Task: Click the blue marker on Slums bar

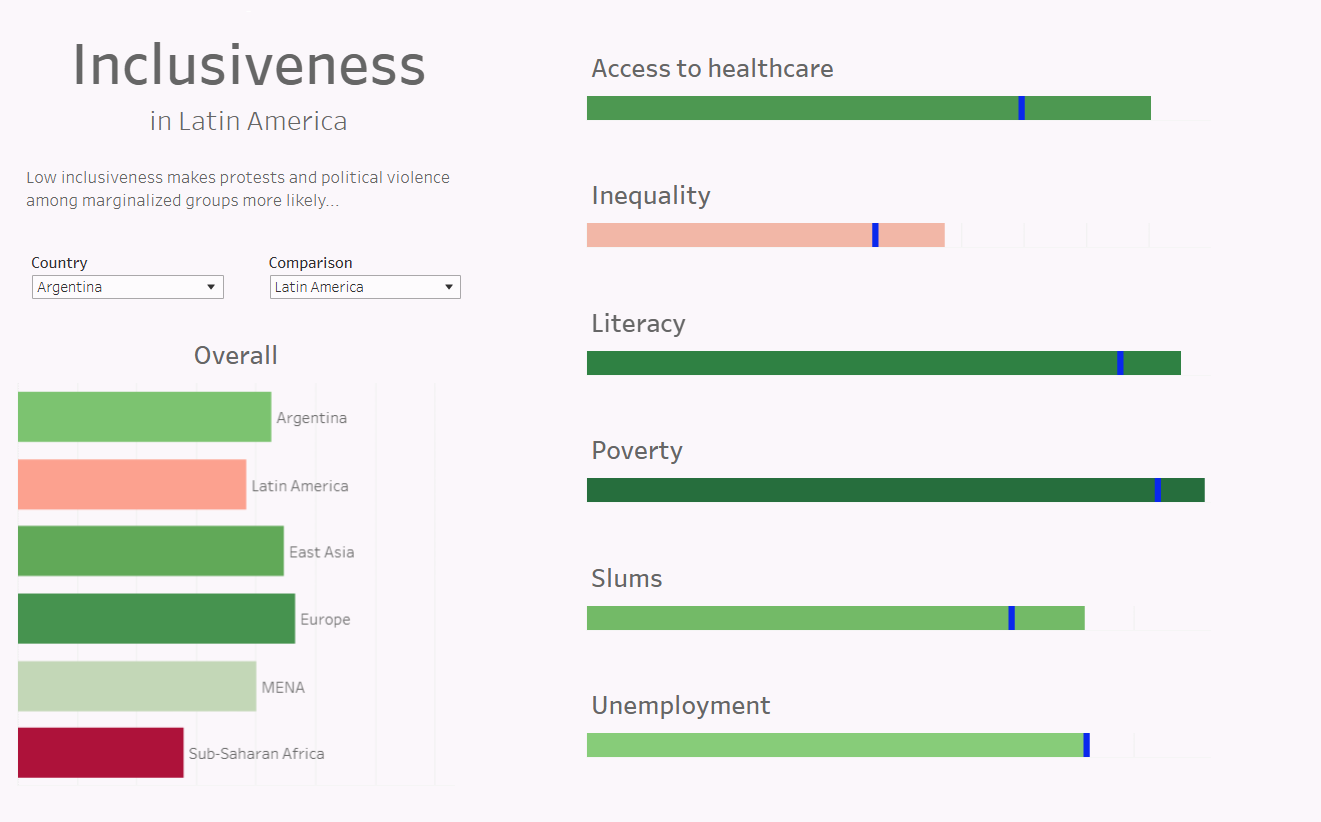Action: tap(1011, 618)
